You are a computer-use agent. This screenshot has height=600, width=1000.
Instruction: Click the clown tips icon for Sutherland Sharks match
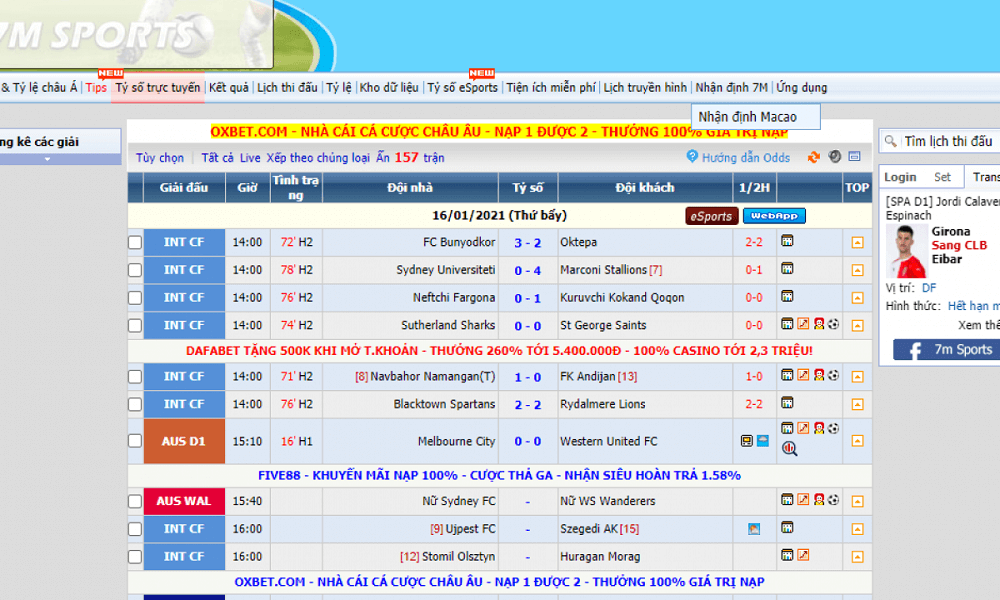(x=819, y=324)
